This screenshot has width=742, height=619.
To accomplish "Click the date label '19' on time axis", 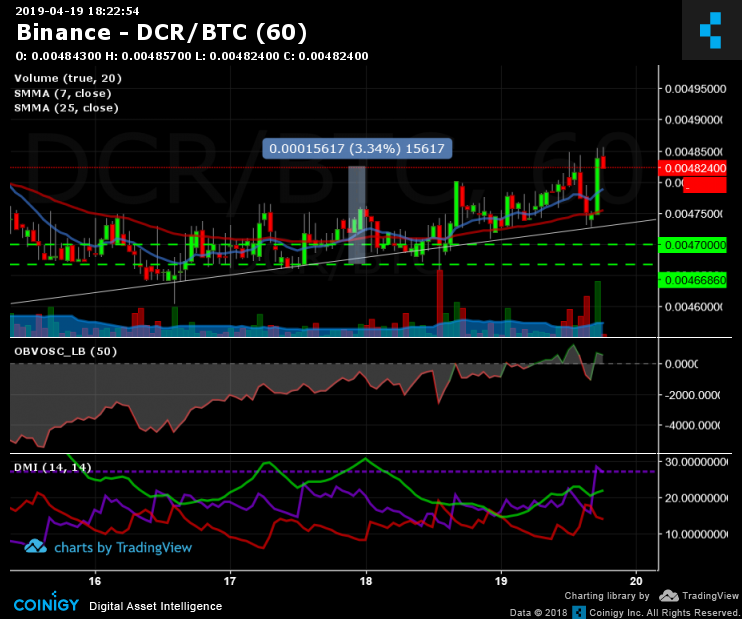I will [x=501, y=581].
